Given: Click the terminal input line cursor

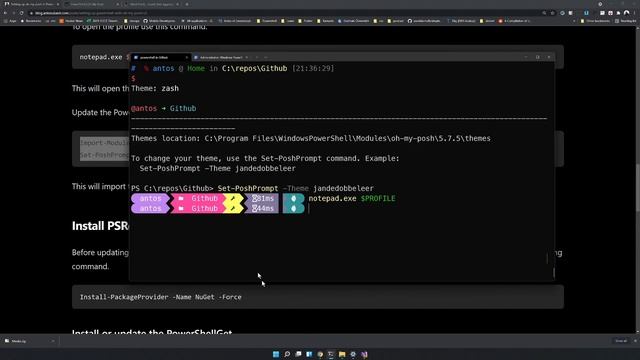Looking at the screenshot, I should click(x=309, y=209).
